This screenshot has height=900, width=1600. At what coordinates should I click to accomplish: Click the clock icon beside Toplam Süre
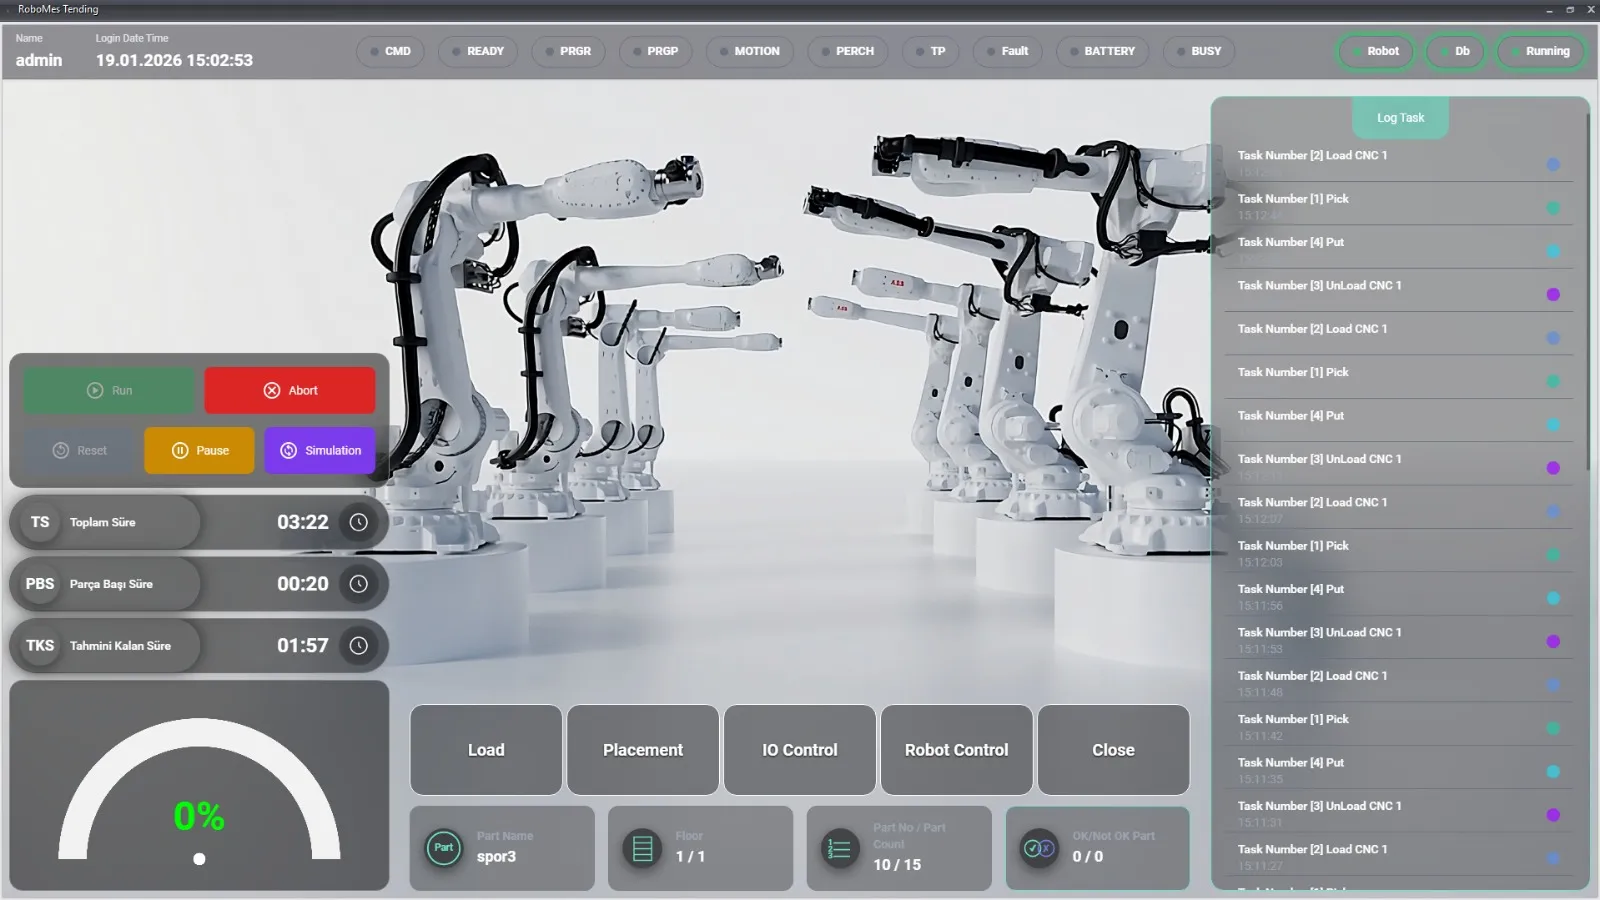(358, 522)
